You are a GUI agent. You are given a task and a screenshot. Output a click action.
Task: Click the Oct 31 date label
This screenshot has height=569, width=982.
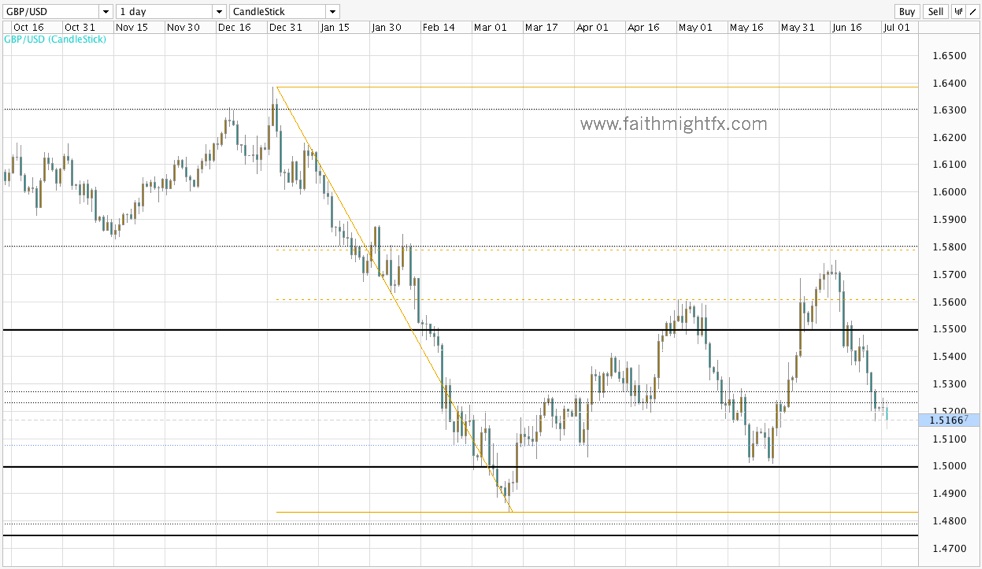(80, 28)
